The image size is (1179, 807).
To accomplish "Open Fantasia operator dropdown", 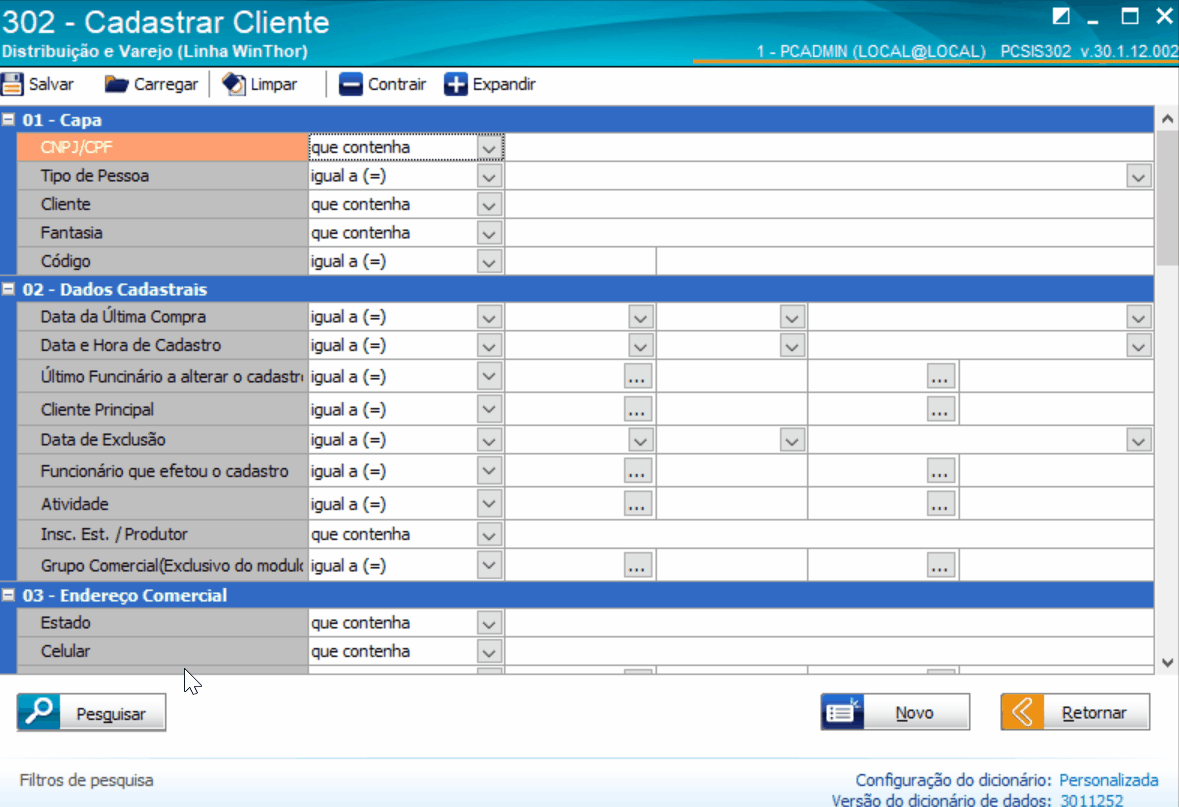I will (489, 233).
